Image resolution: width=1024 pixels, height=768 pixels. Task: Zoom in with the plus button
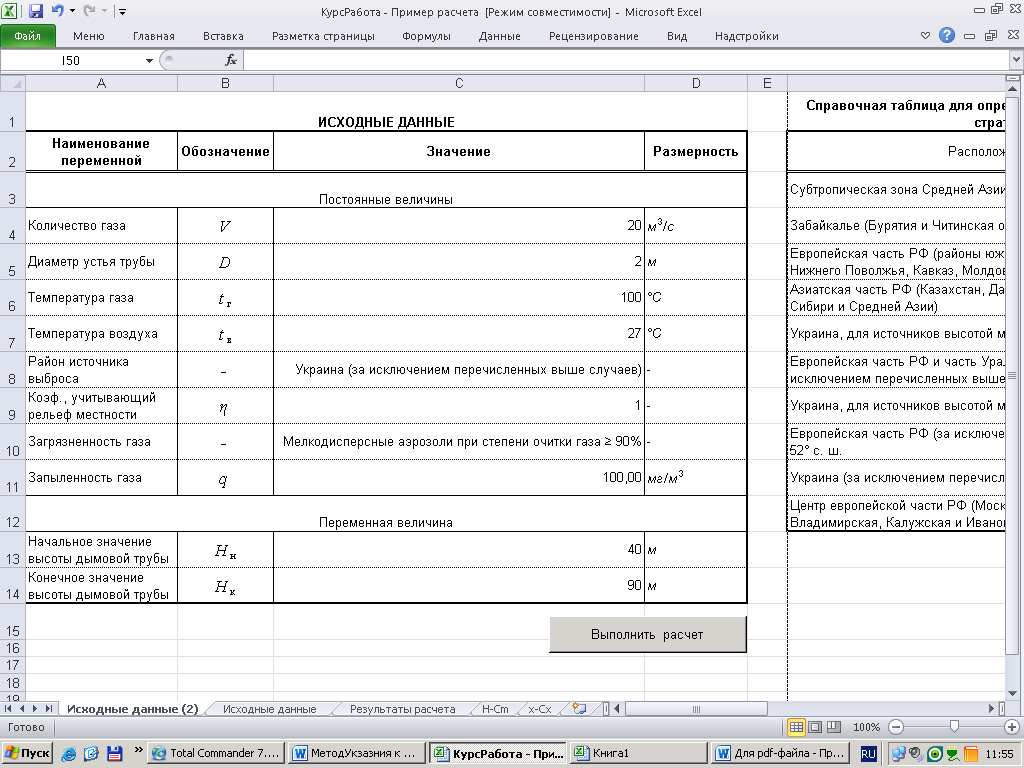pos(1012,727)
